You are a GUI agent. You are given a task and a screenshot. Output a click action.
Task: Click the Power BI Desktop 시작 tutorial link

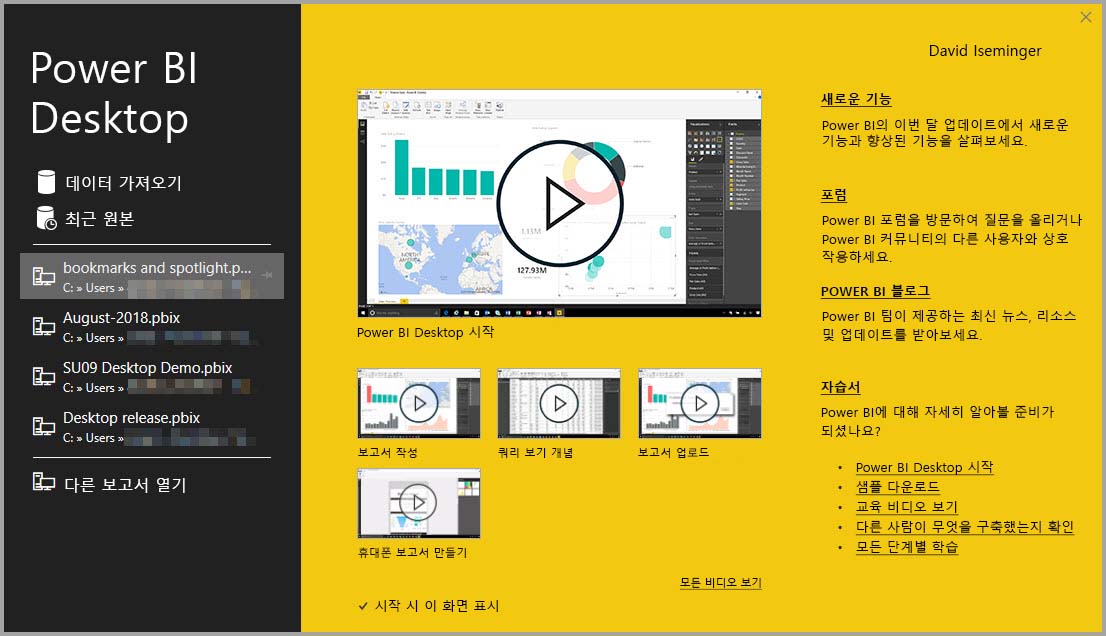click(x=925, y=467)
